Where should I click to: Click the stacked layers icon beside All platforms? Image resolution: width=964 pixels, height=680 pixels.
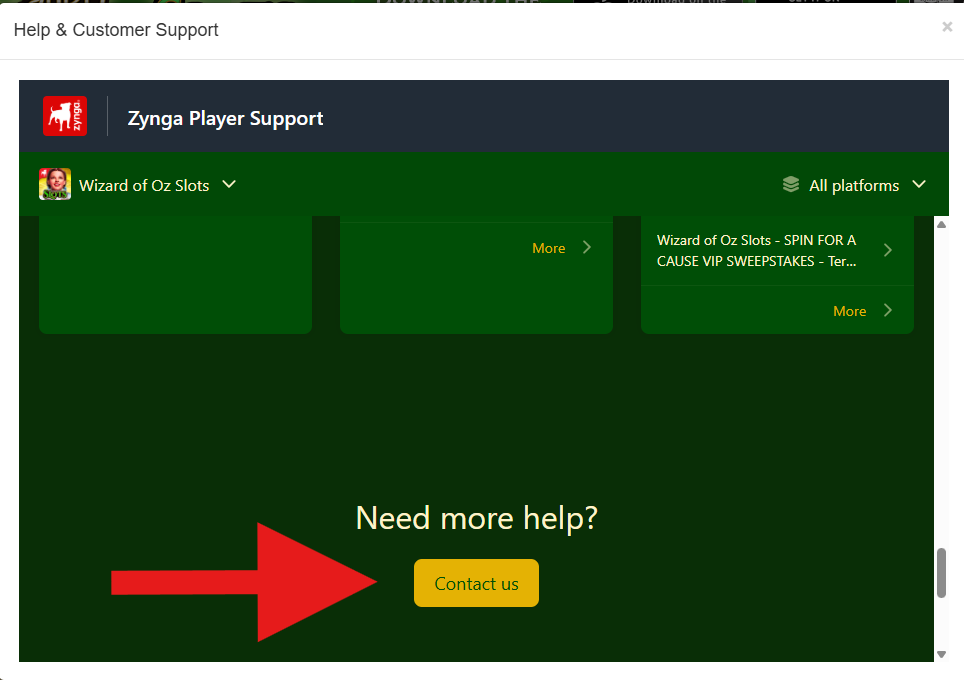point(791,185)
